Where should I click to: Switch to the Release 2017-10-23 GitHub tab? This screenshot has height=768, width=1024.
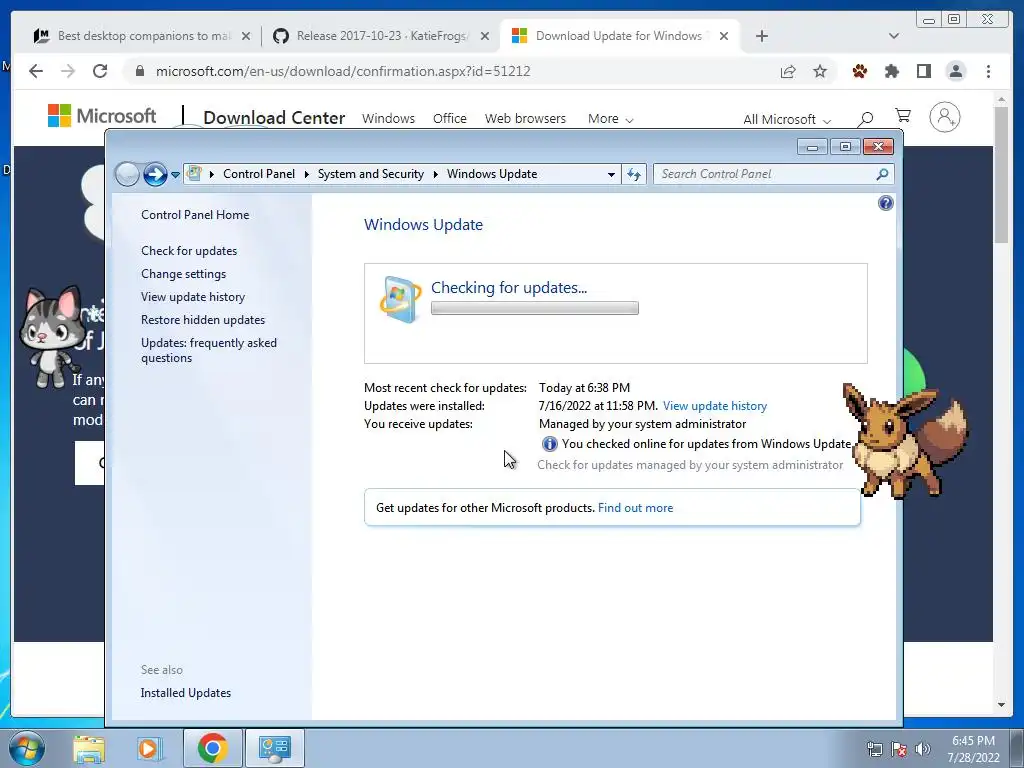pos(381,36)
